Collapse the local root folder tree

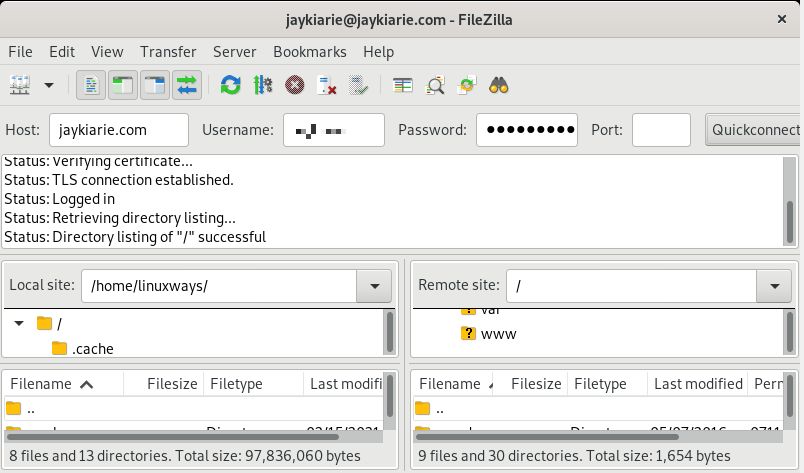pos(19,323)
